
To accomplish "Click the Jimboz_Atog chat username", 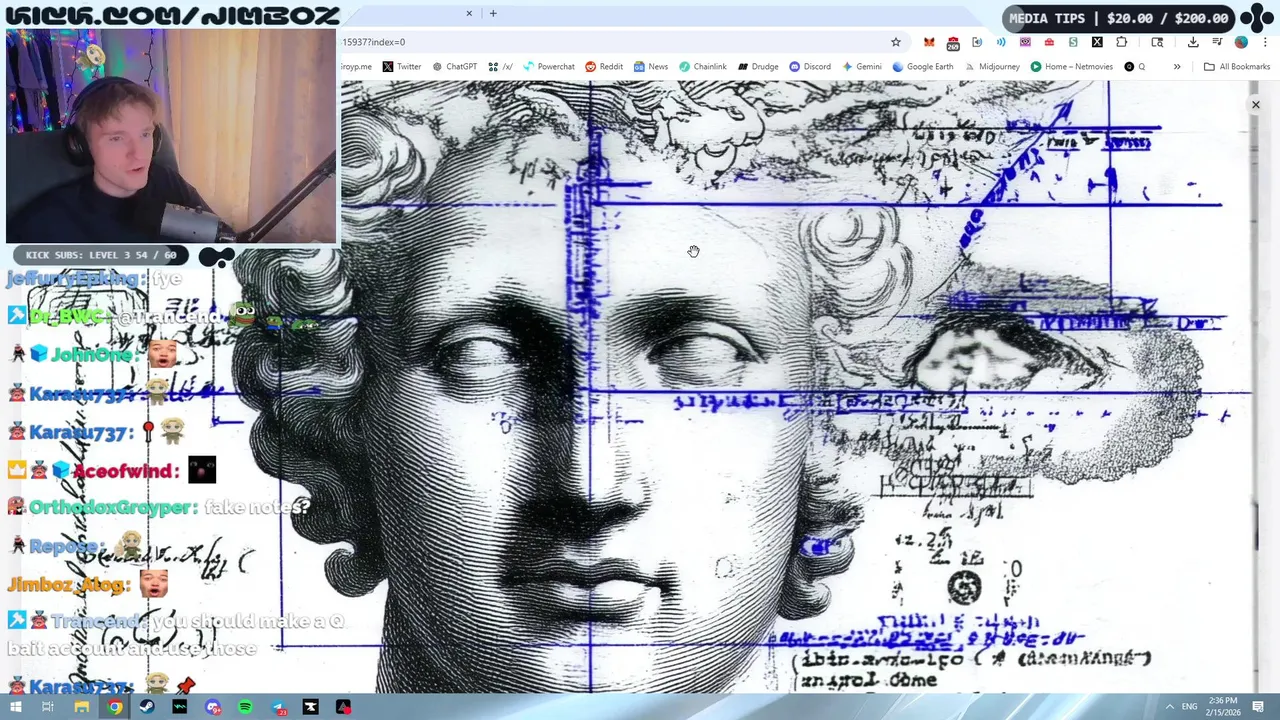I will (69, 585).
